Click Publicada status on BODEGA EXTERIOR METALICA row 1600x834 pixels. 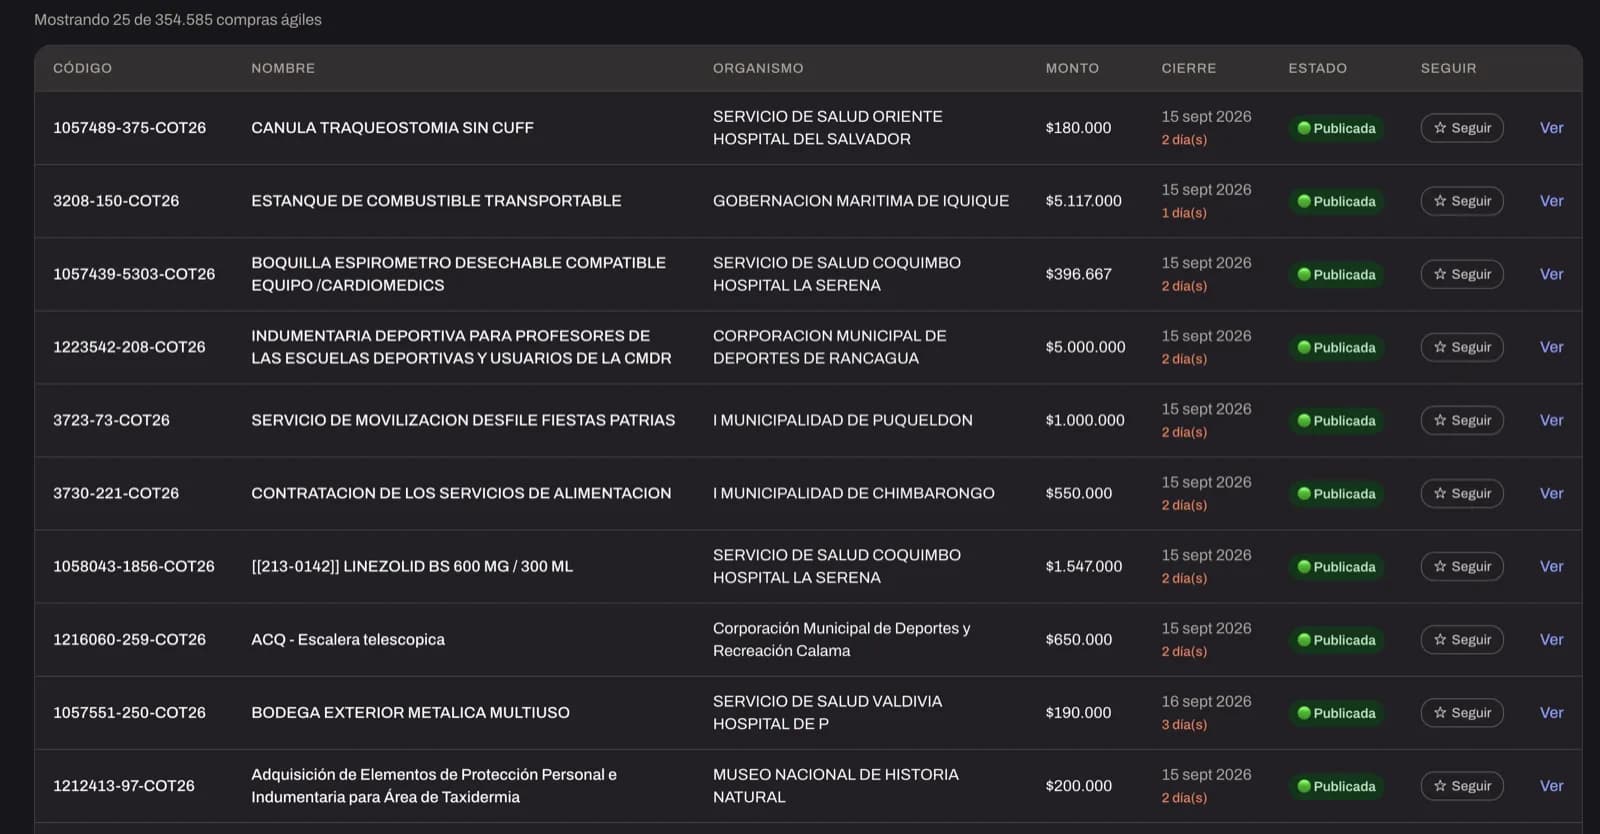tap(1336, 713)
